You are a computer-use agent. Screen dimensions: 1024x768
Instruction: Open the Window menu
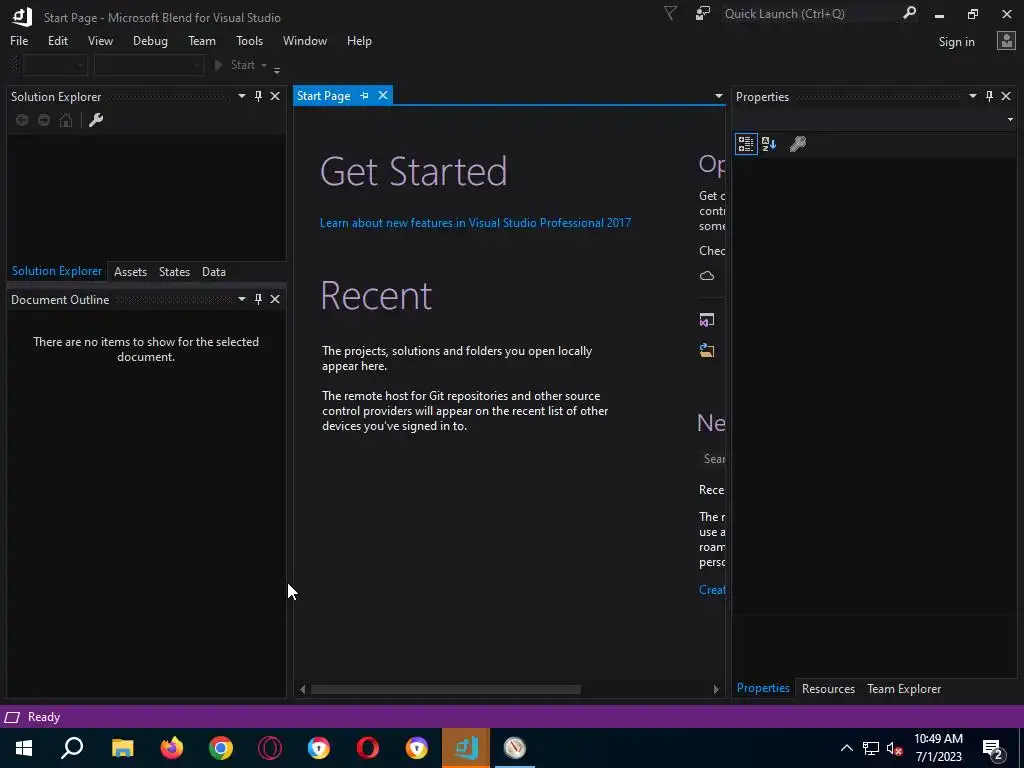click(x=304, y=40)
